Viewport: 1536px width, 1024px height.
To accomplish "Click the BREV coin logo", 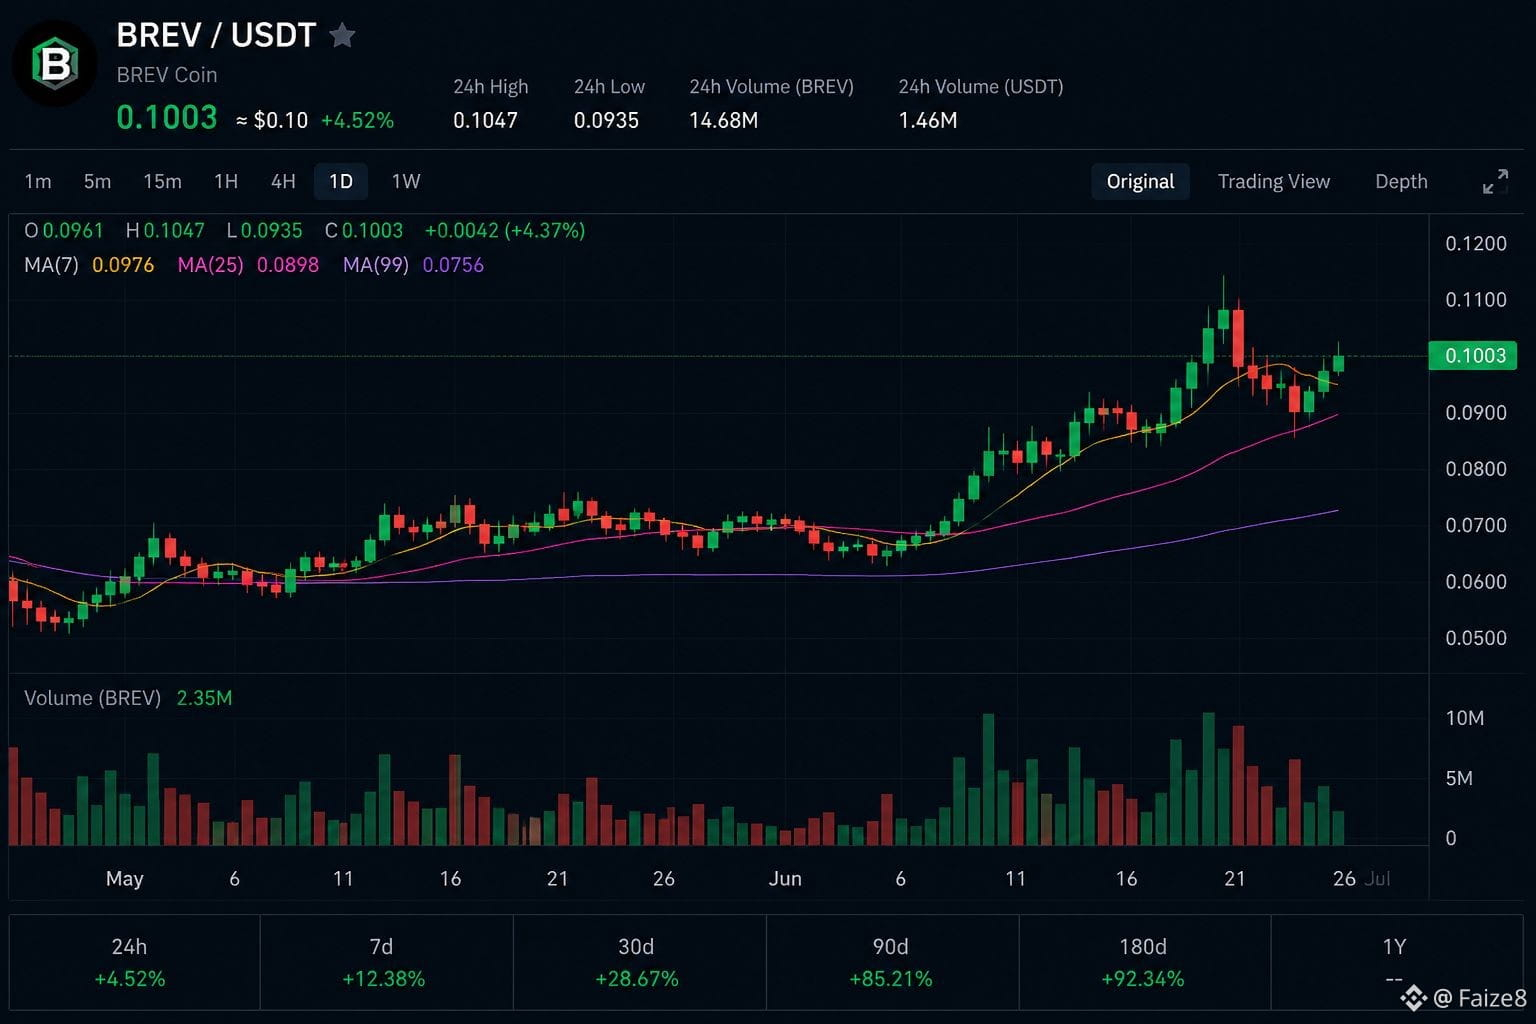I will tap(55, 64).
